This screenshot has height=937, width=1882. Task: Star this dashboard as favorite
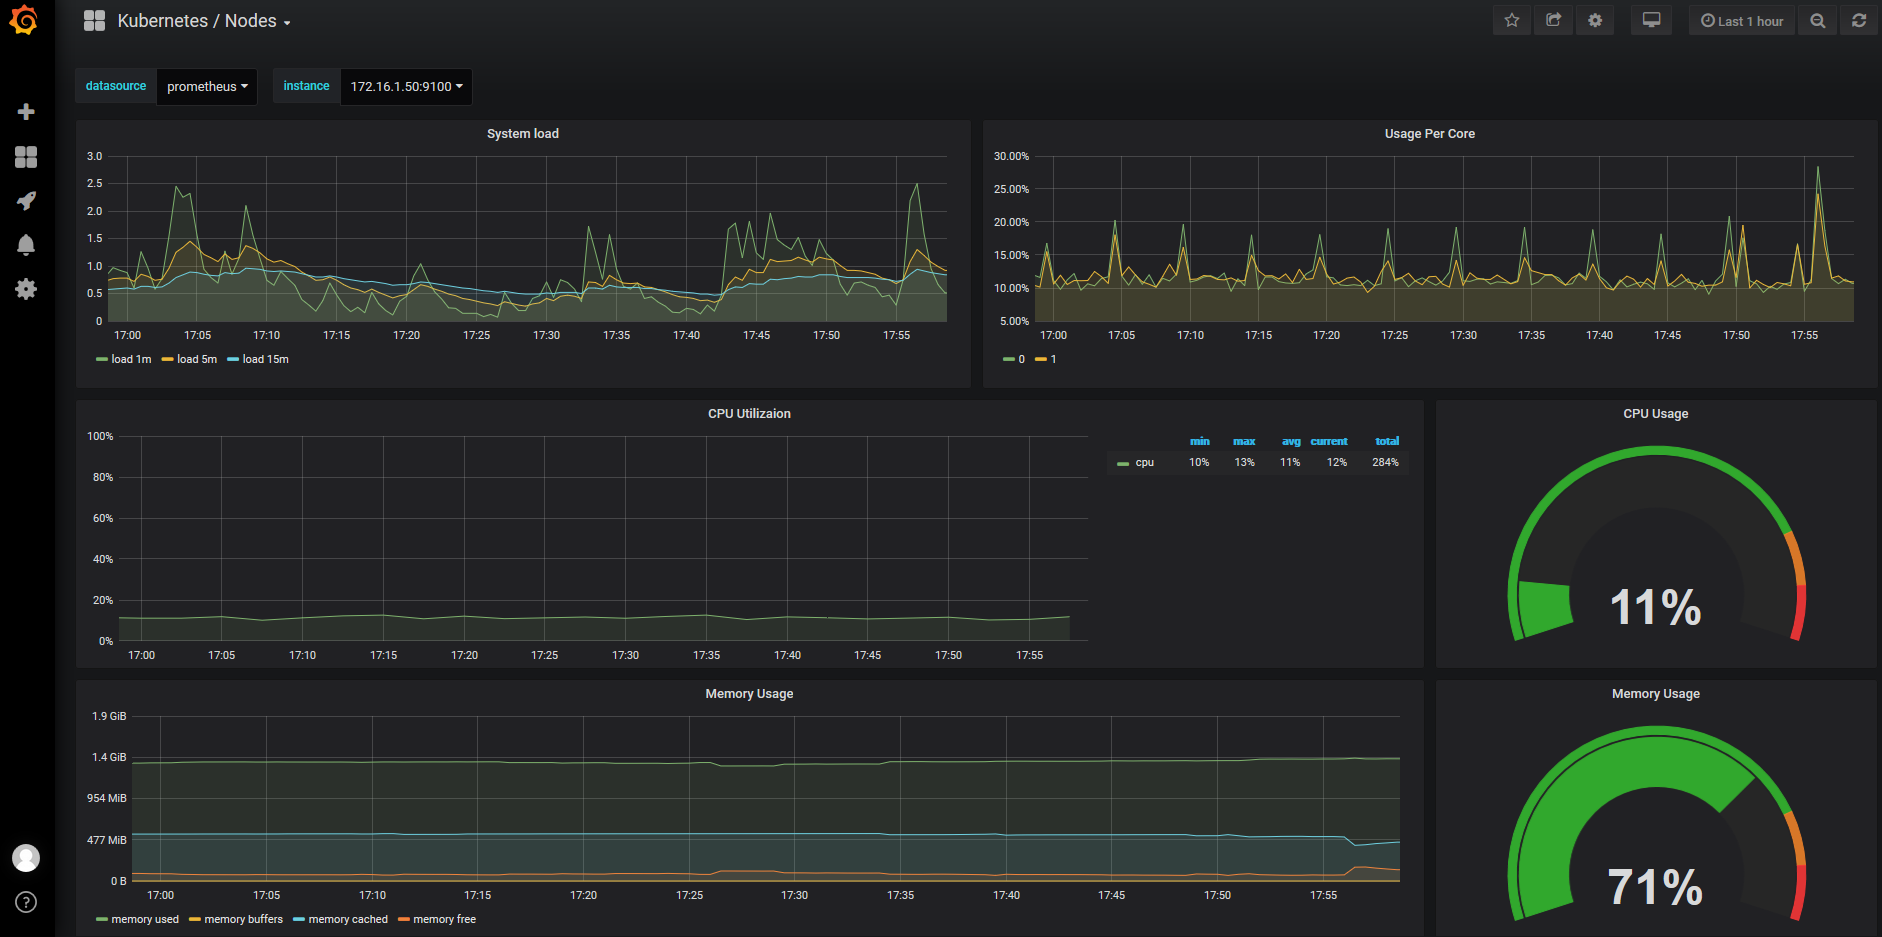tap(1512, 21)
